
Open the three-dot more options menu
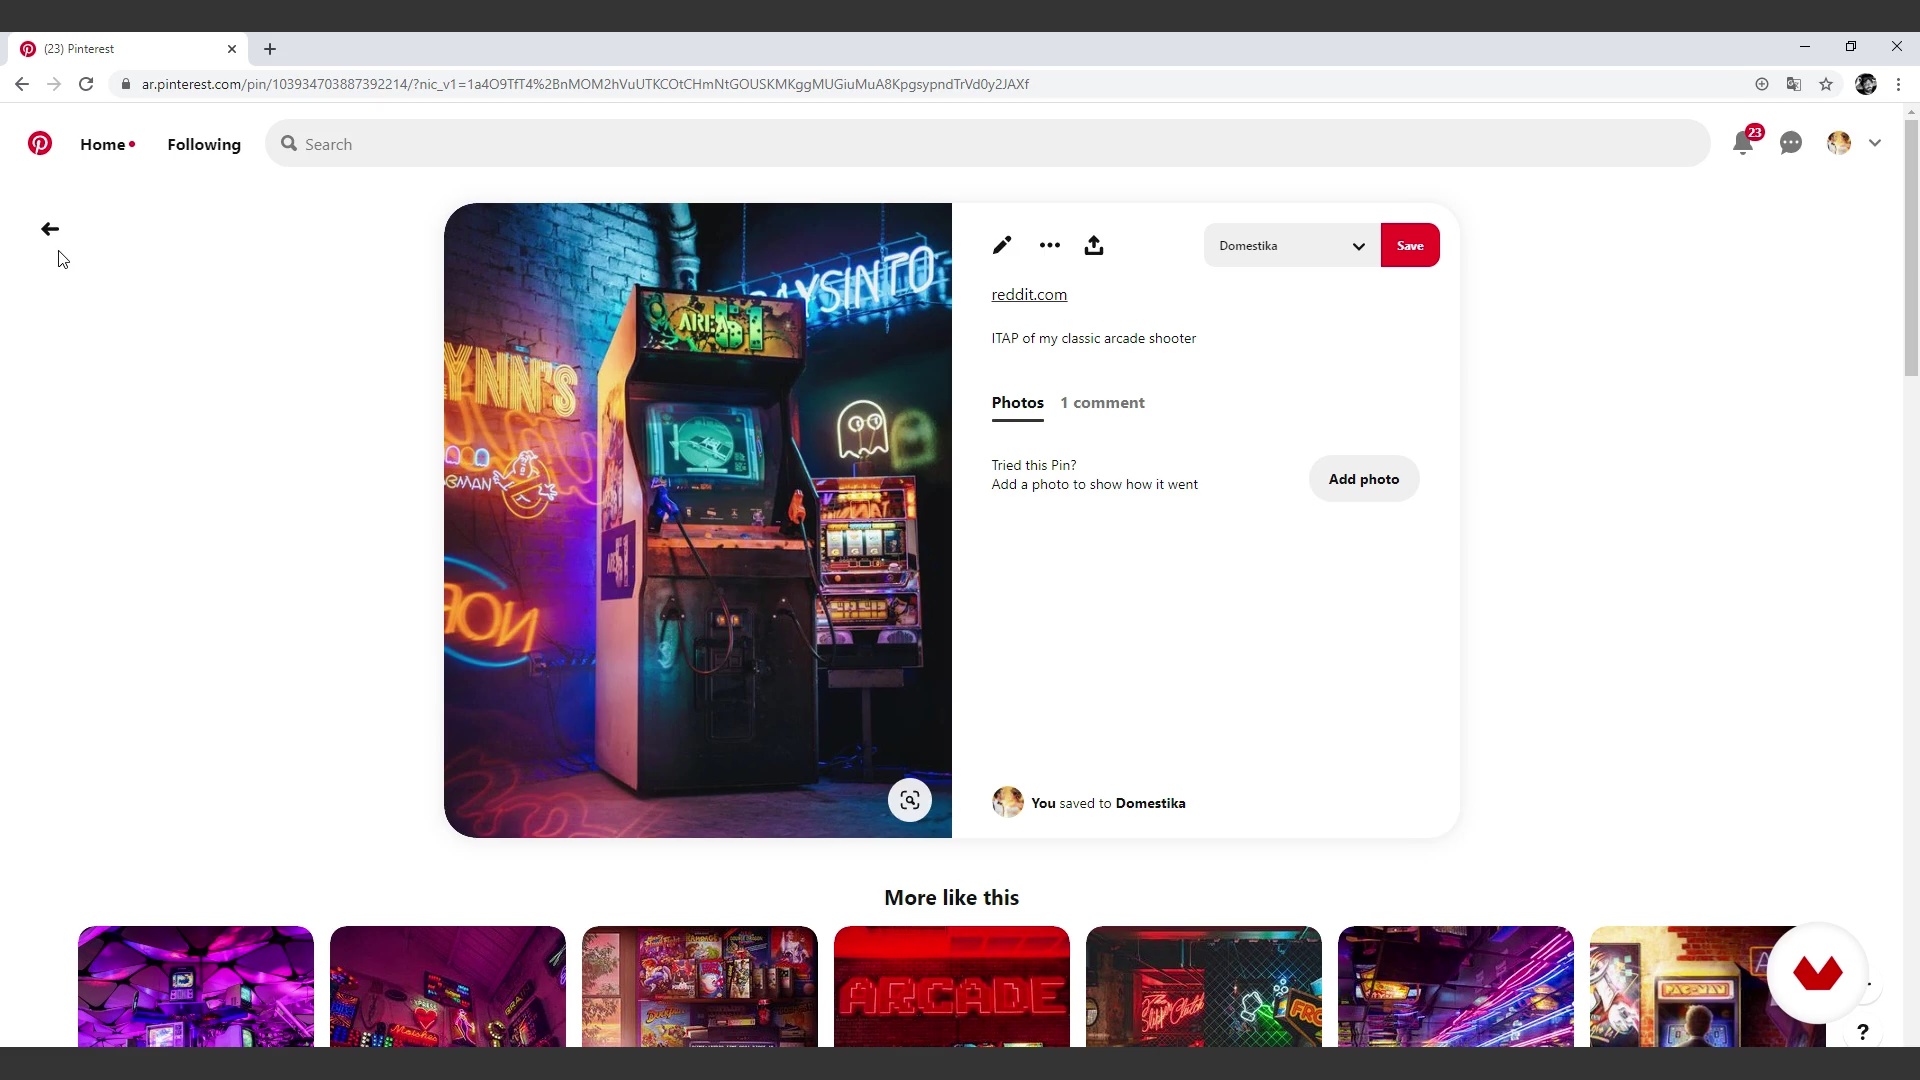pyautogui.click(x=1049, y=245)
